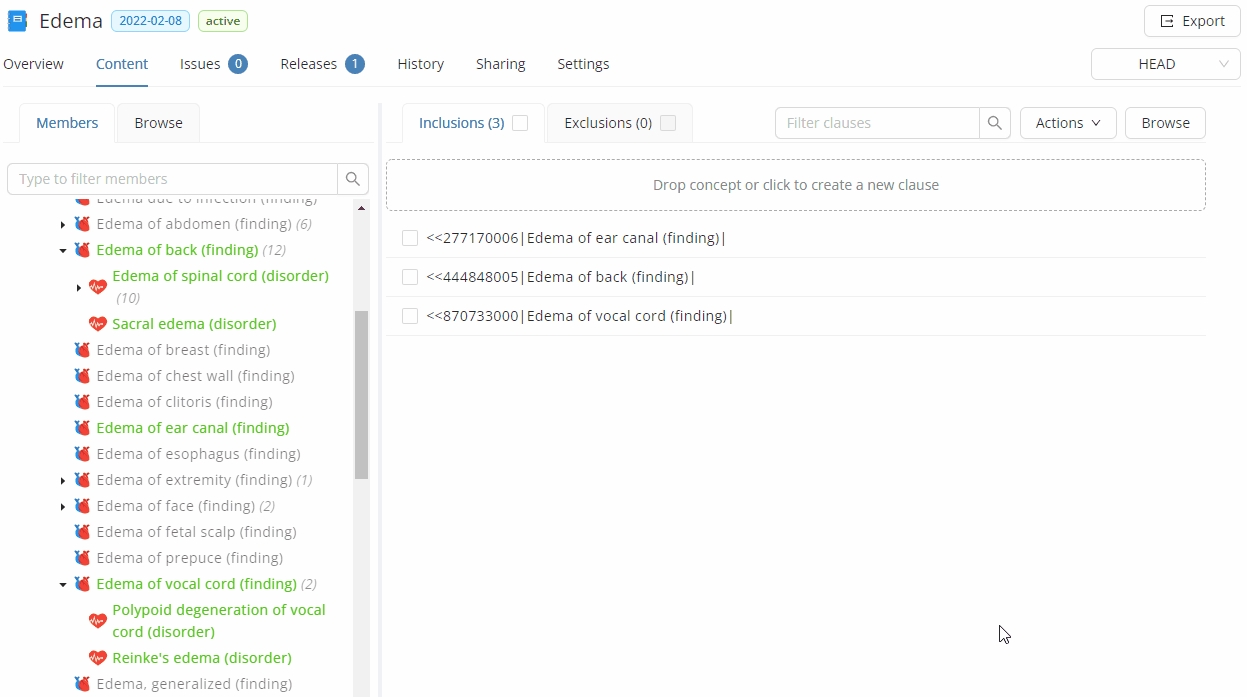Click the Export button
1247x697 pixels.
click(1191, 21)
